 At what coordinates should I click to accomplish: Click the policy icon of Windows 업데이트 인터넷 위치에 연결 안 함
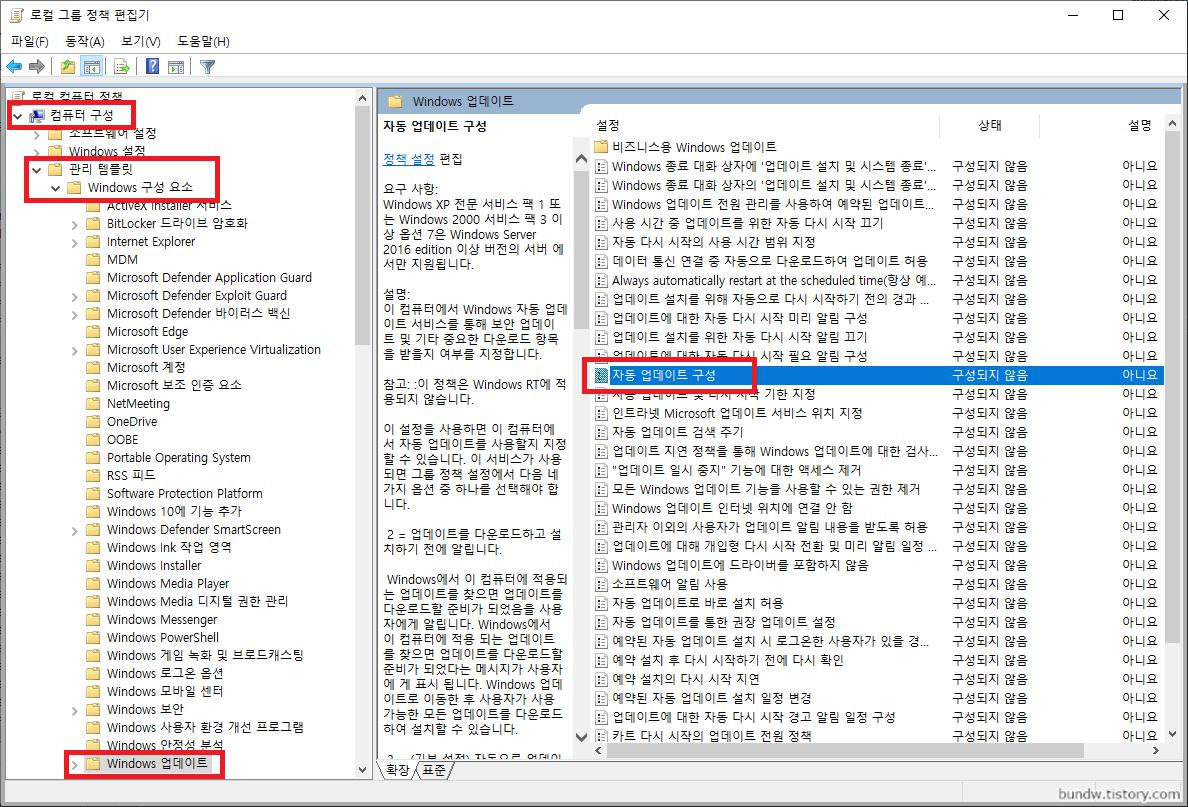(x=602, y=508)
